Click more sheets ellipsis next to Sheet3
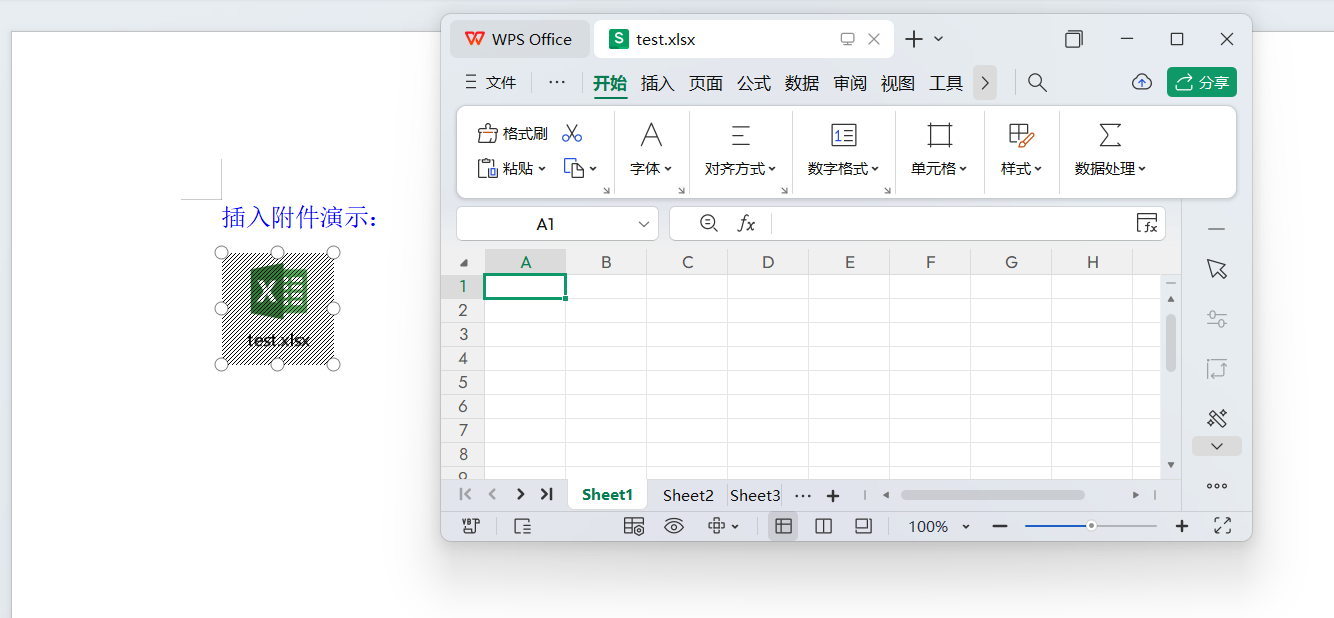Screen dimensions: 1334x618 click(803, 495)
